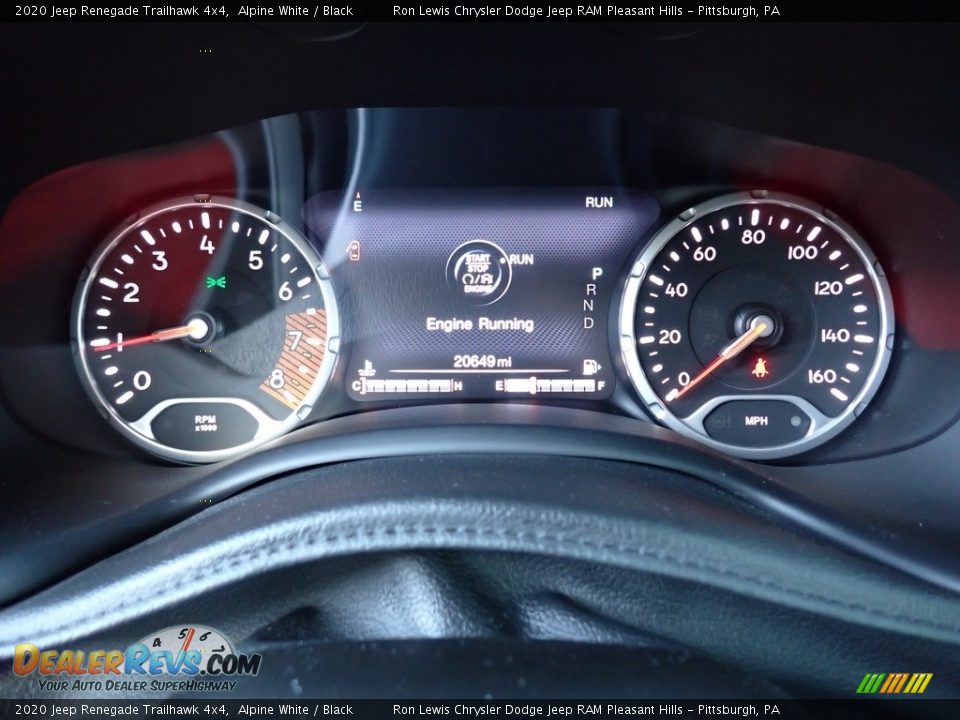Click the "MPH" label on the speedometer

pos(756,421)
